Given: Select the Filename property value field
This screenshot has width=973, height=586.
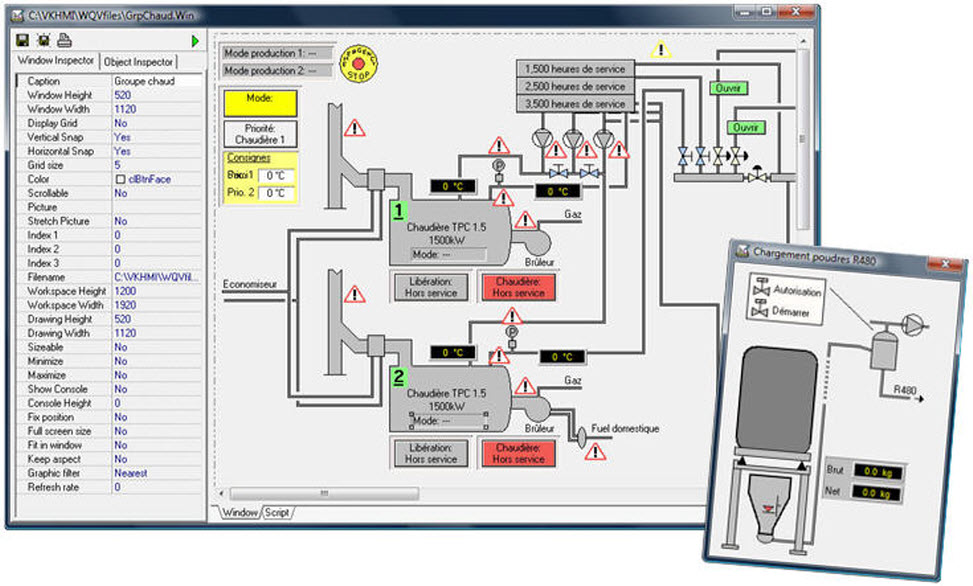Looking at the screenshot, I should coord(158,277).
